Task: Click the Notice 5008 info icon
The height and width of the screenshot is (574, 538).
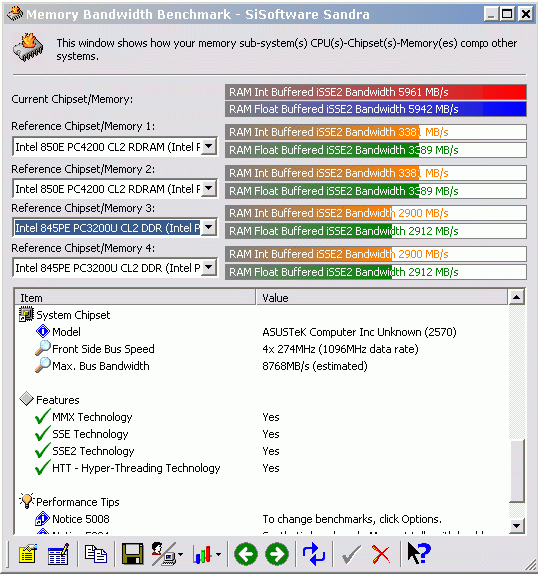Action: pyautogui.click(x=42, y=518)
